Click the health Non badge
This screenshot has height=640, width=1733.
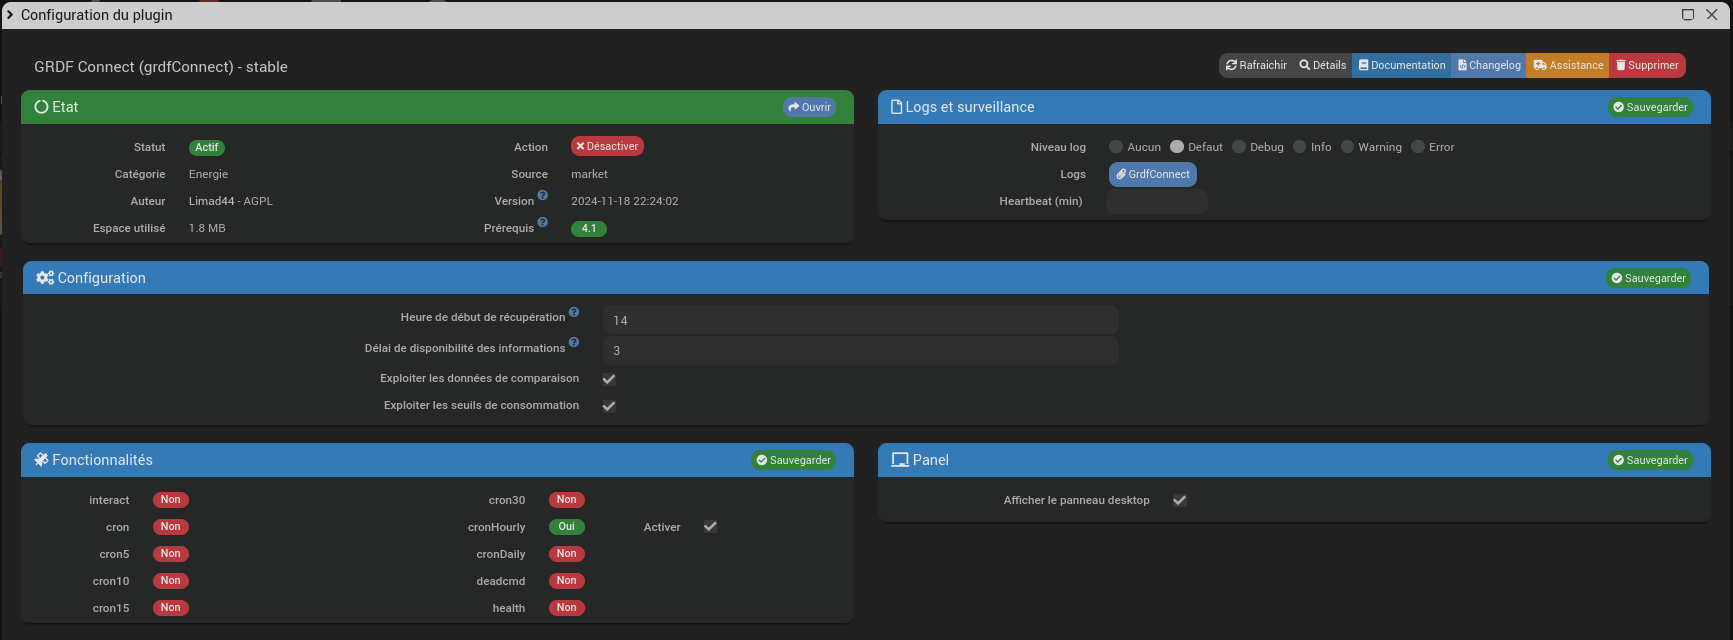click(567, 608)
